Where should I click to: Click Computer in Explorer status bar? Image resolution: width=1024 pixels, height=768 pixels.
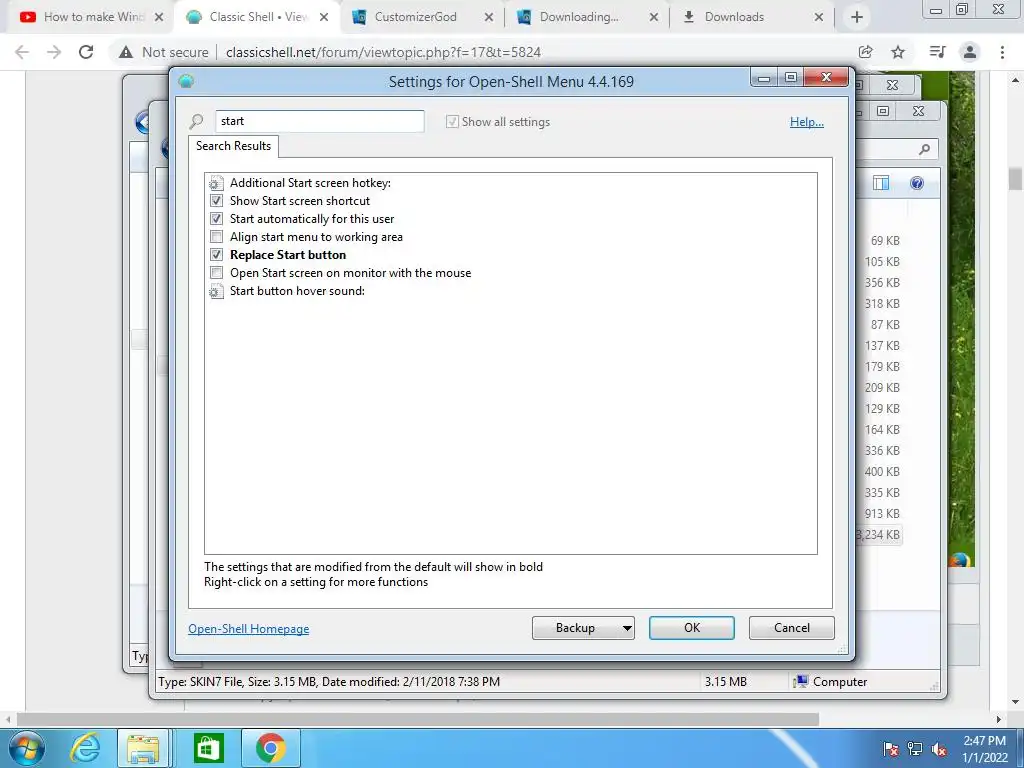[x=840, y=682]
